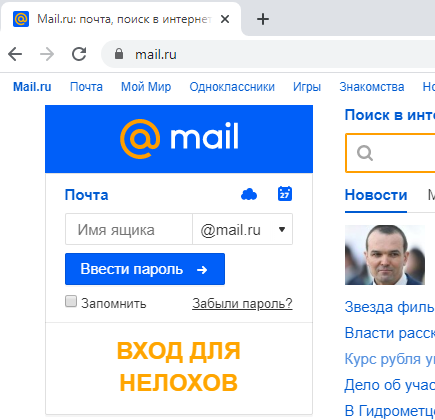Image resolution: width=435 pixels, height=420 pixels.
Task: Click the padlock site security icon
Action: 119,54
